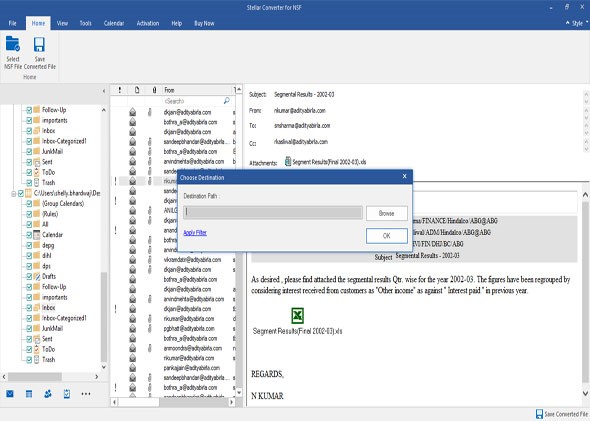Switch to the calendar view icon in bottom navigation

[29, 394]
